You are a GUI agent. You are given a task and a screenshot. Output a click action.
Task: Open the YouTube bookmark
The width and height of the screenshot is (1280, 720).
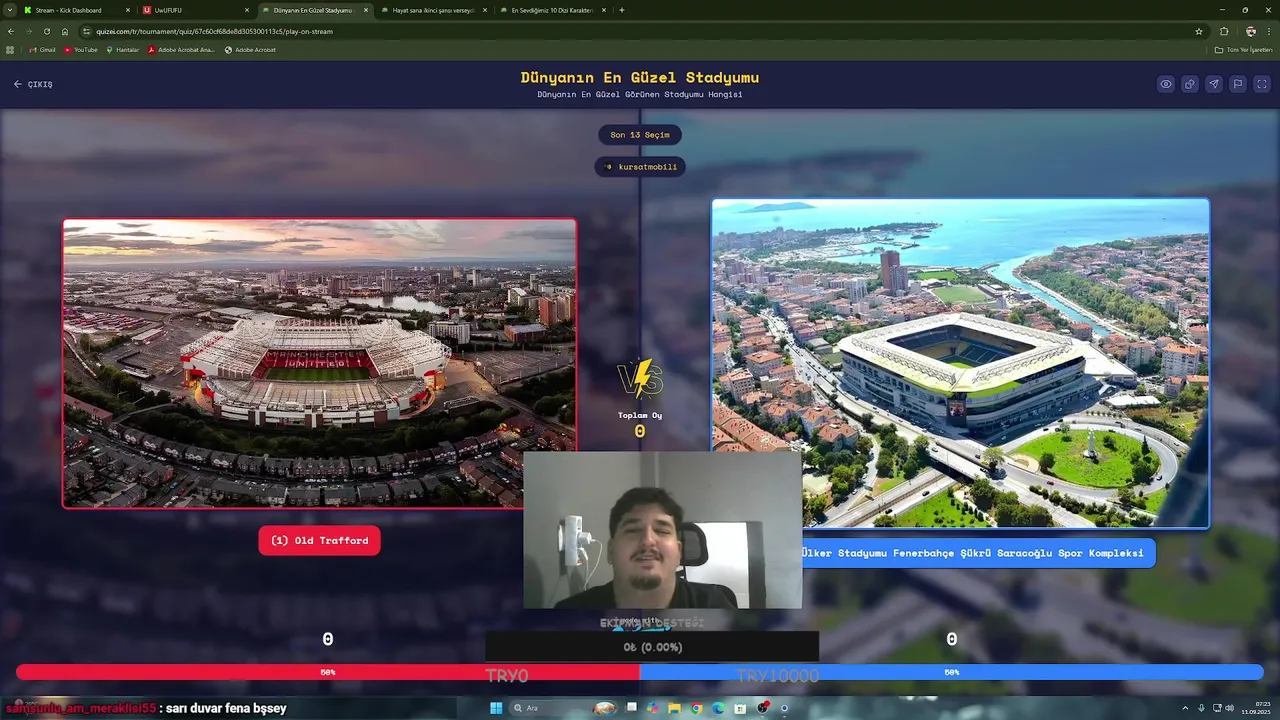coord(81,50)
